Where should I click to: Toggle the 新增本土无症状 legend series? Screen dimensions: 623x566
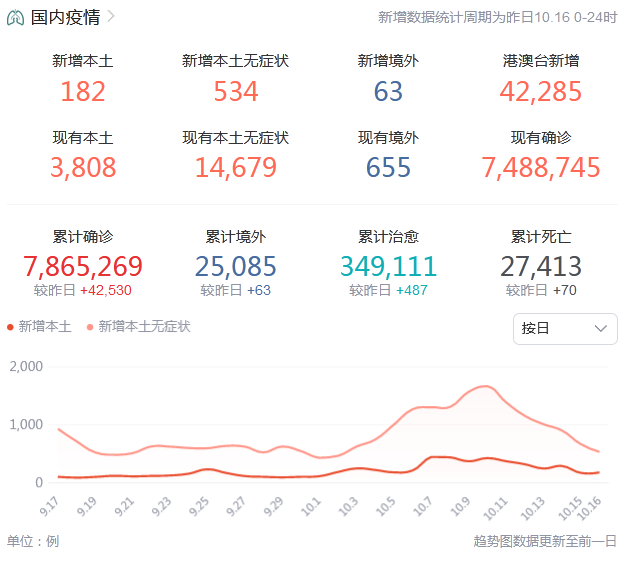pyautogui.click(x=144, y=326)
